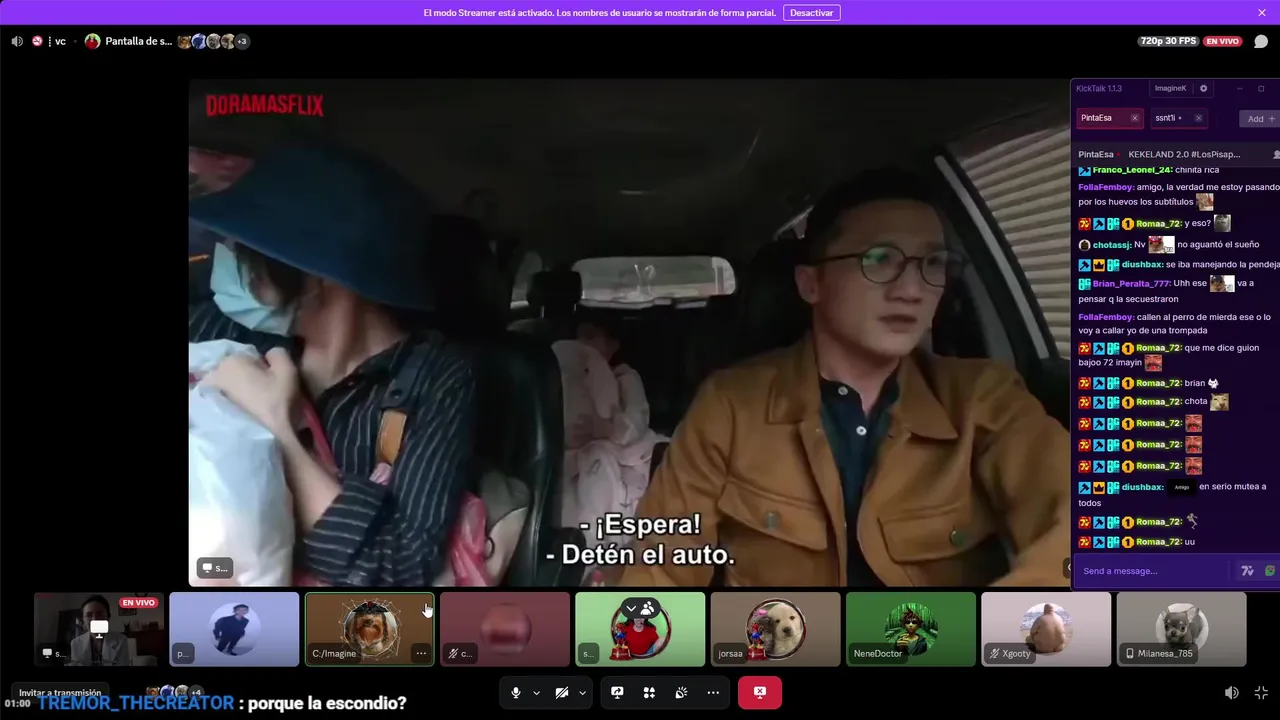Viewport: 1280px width, 720px height.
Task: Open camera options dropdown arrow
Action: pos(582,693)
